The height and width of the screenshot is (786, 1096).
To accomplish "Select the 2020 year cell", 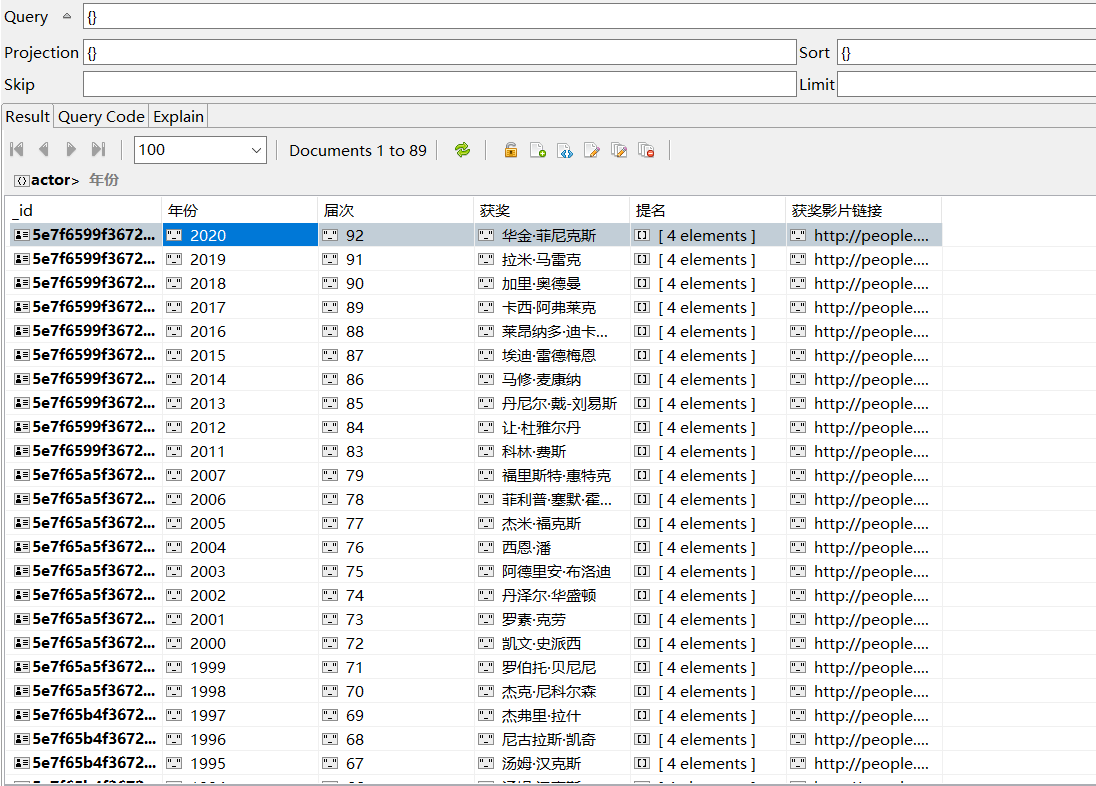I will click(240, 235).
